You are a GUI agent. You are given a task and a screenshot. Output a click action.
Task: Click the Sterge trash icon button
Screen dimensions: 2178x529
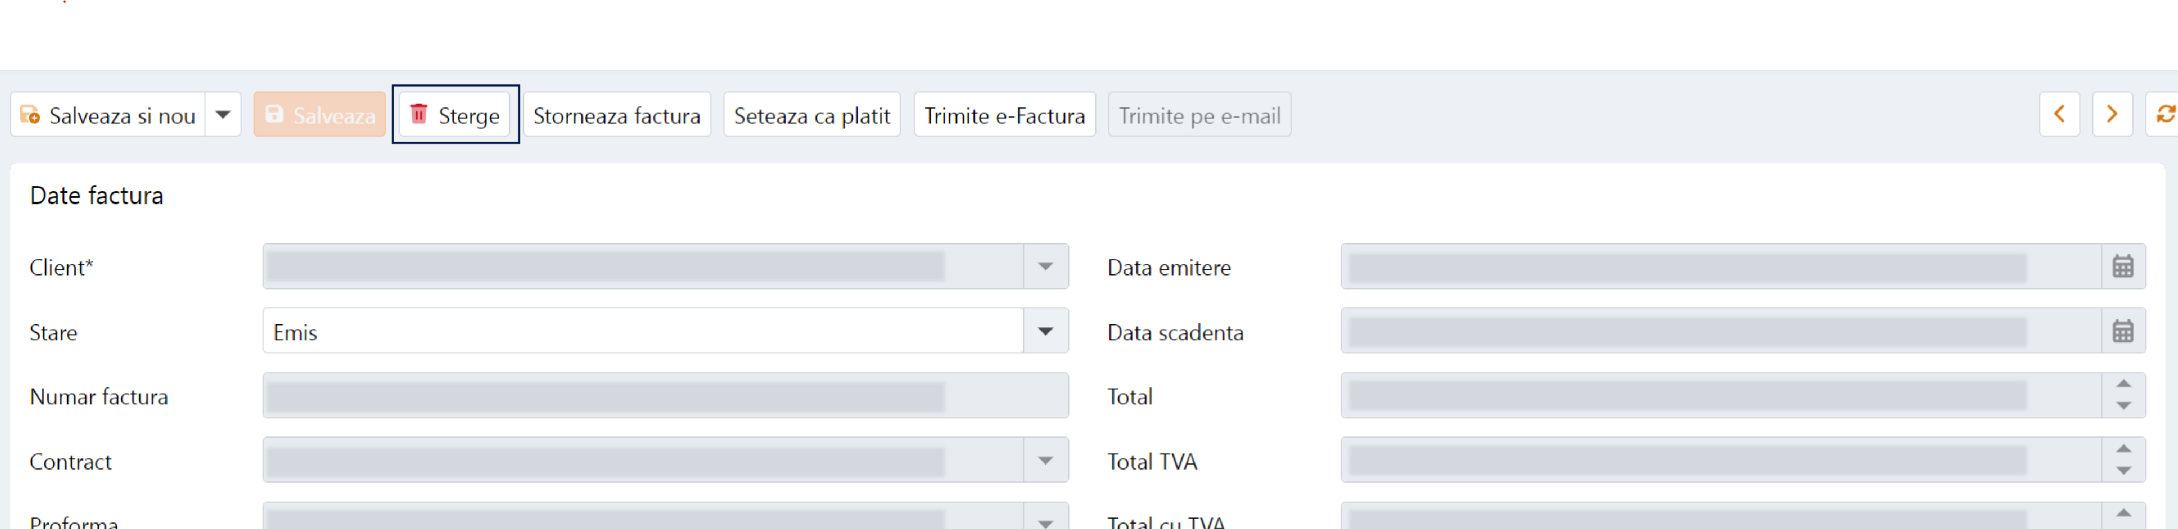[455, 115]
